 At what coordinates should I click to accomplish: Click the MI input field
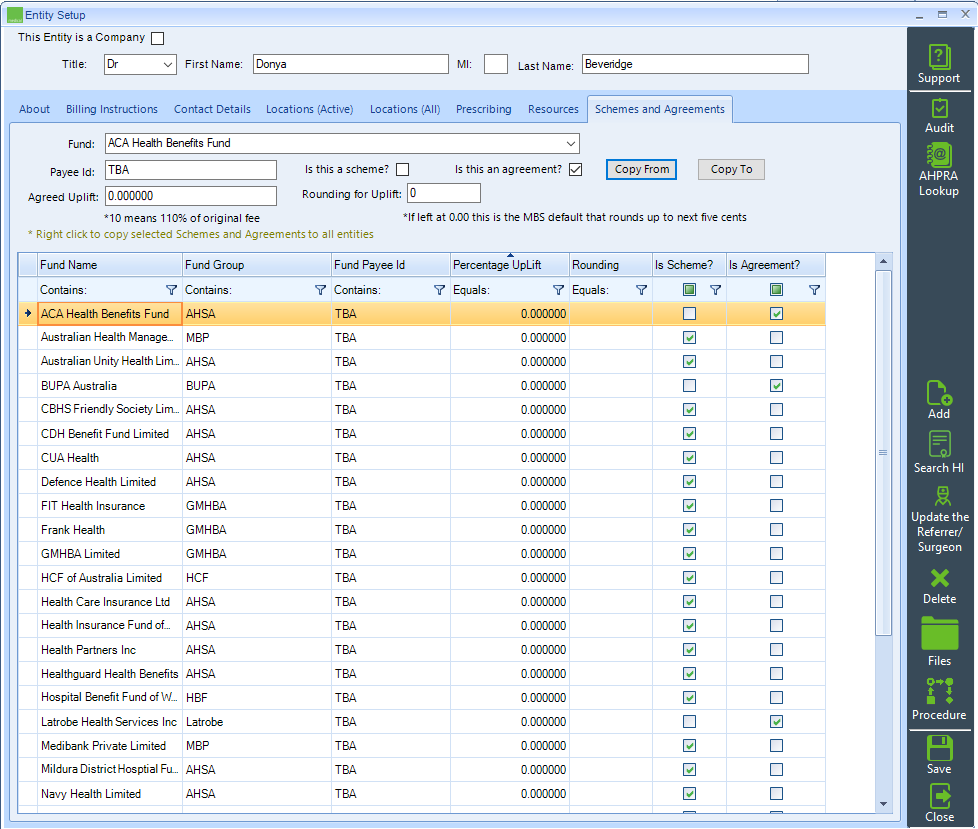point(496,64)
